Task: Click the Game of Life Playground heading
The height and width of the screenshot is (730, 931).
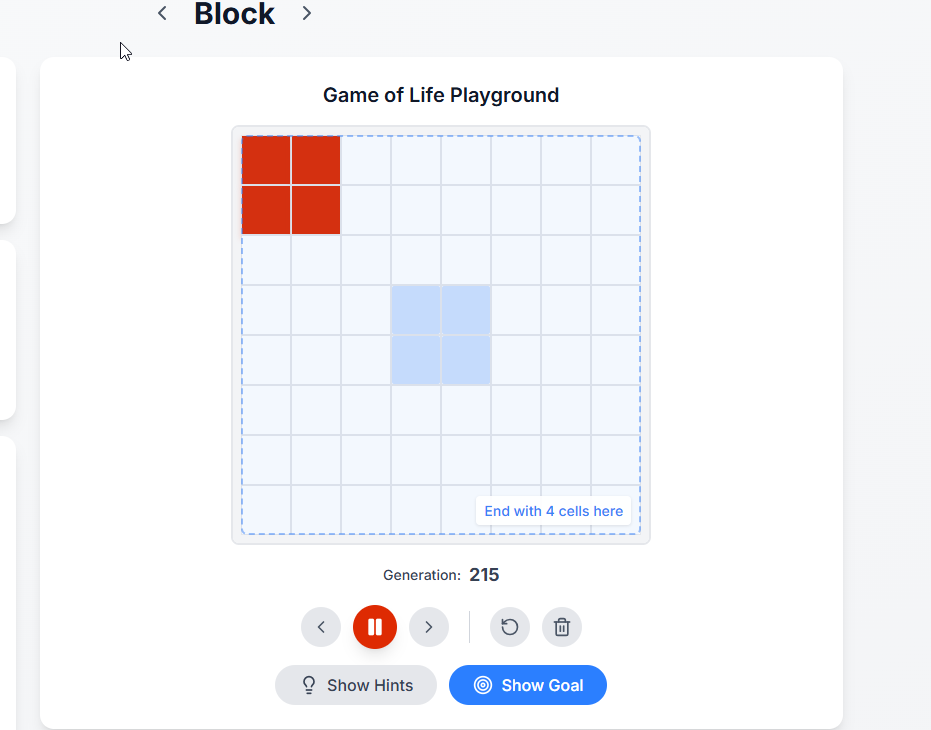Action: (x=441, y=95)
